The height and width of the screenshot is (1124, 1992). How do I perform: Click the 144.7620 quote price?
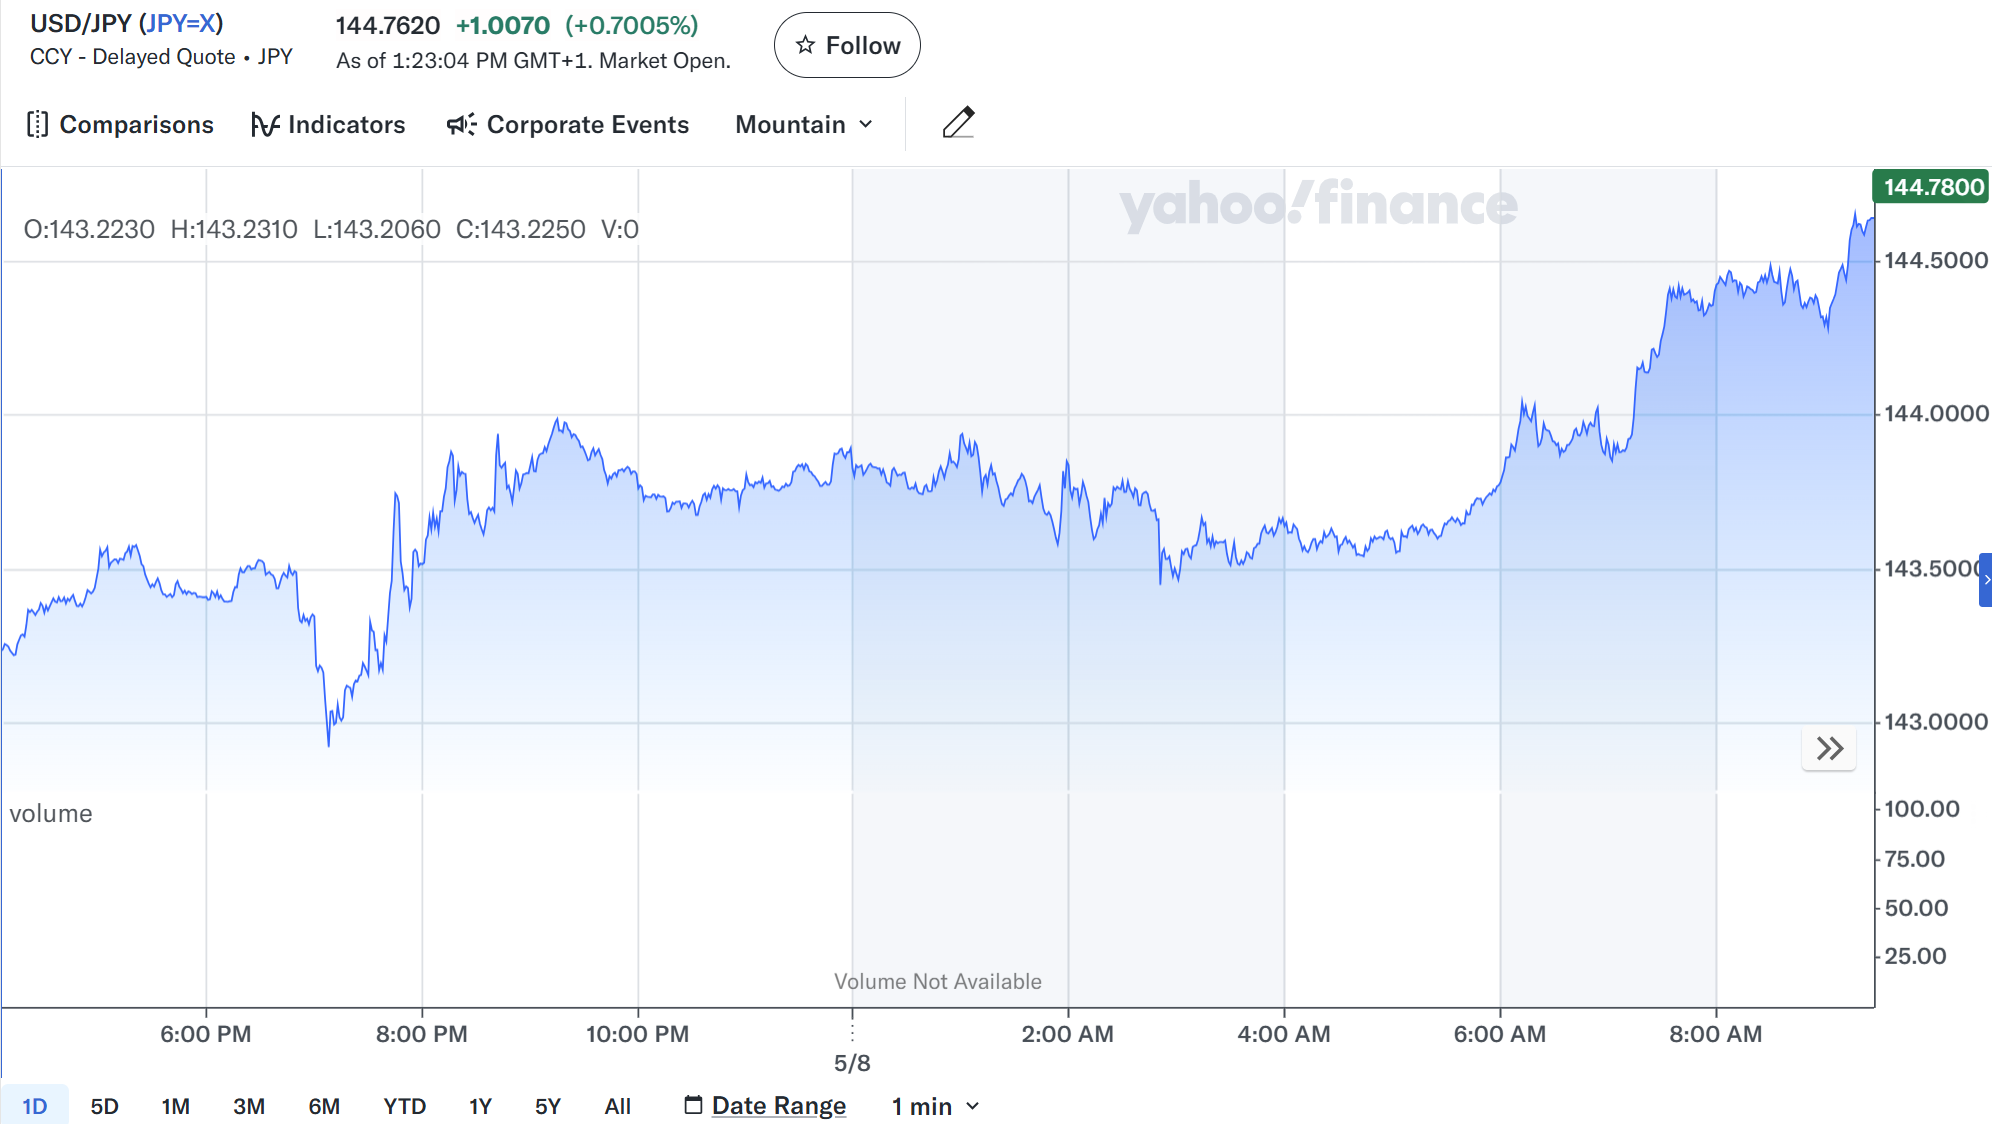[388, 25]
